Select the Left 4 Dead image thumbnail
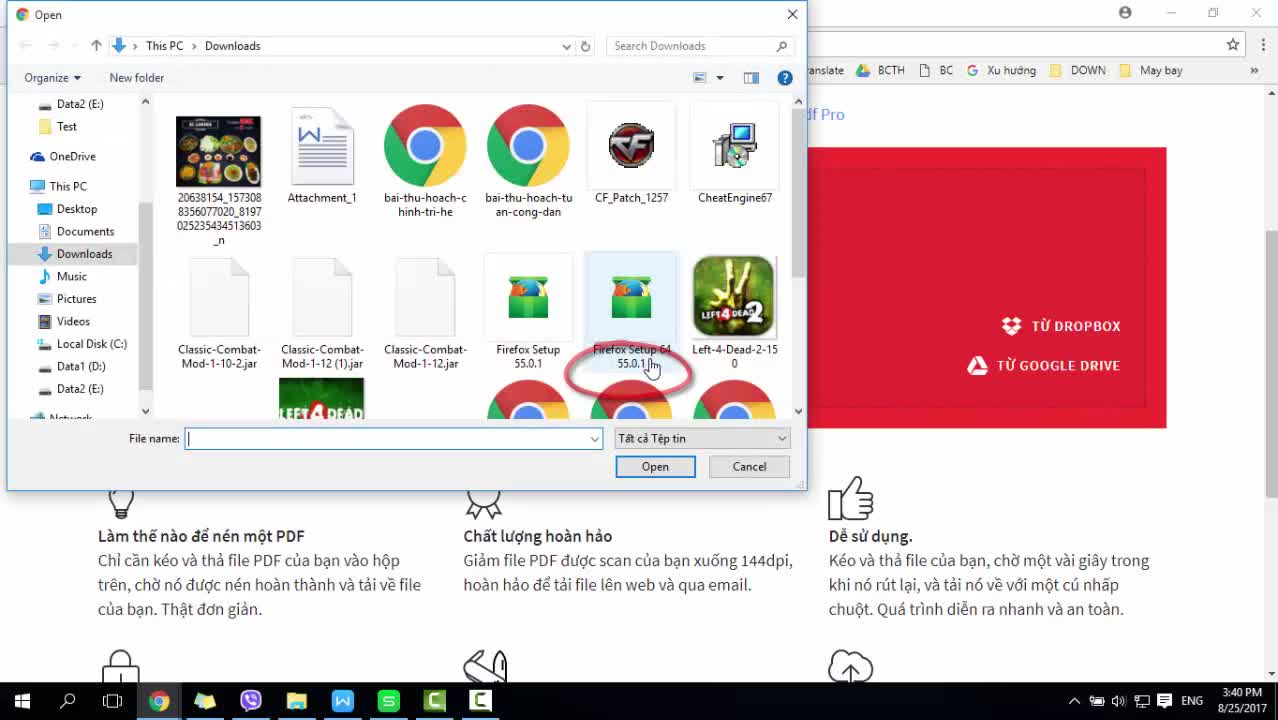This screenshot has width=1278, height=720. (321, 399)
